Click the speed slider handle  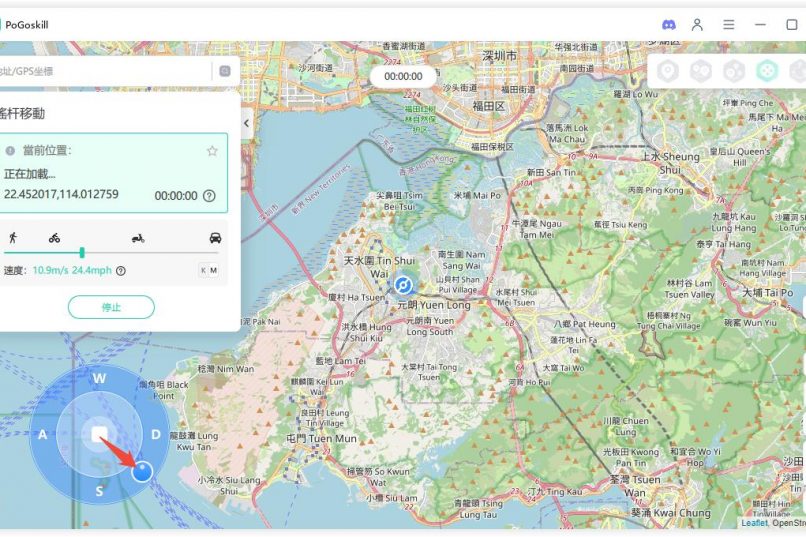(82, 253)
